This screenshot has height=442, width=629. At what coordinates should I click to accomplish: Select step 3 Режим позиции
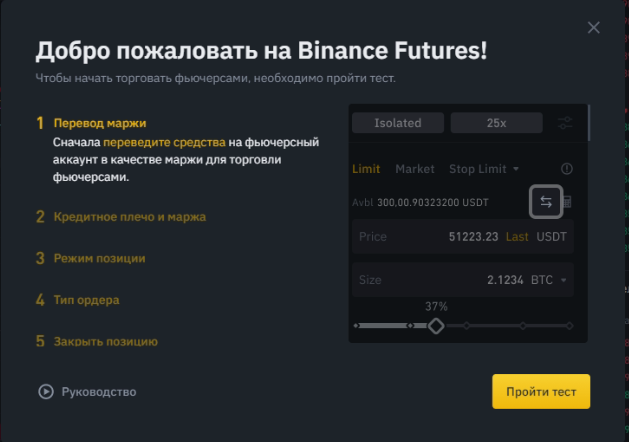click(x=99, y=258)
